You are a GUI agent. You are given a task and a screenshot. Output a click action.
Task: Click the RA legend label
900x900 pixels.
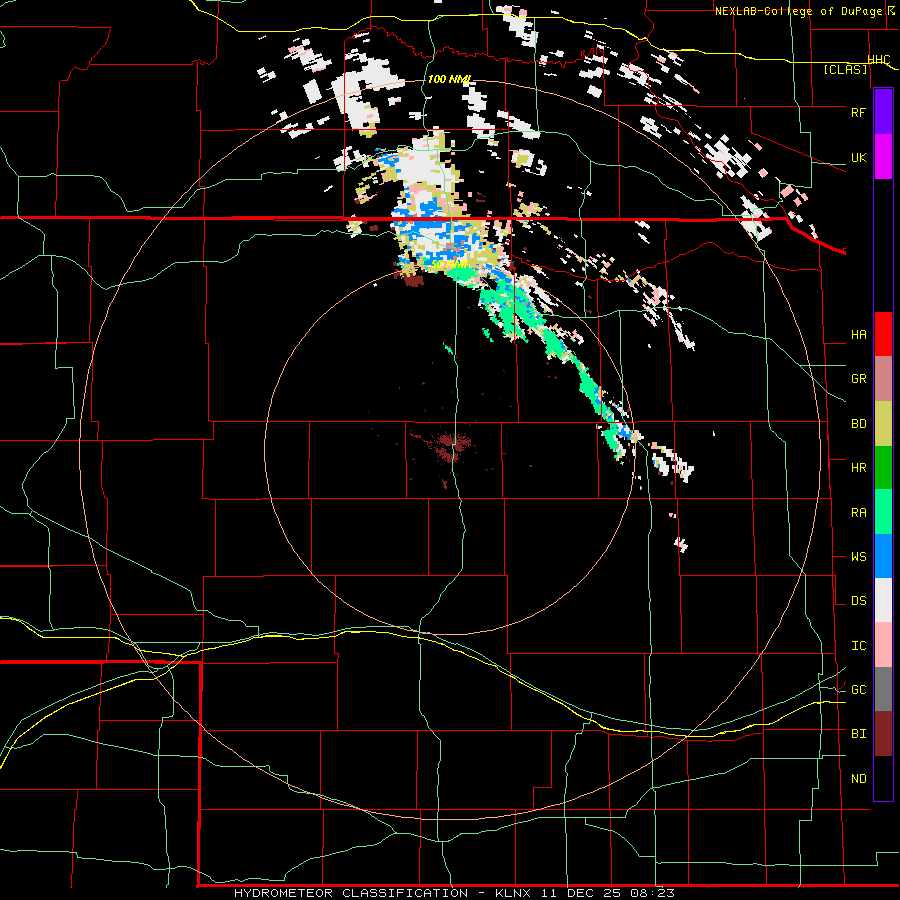point(858,513)
